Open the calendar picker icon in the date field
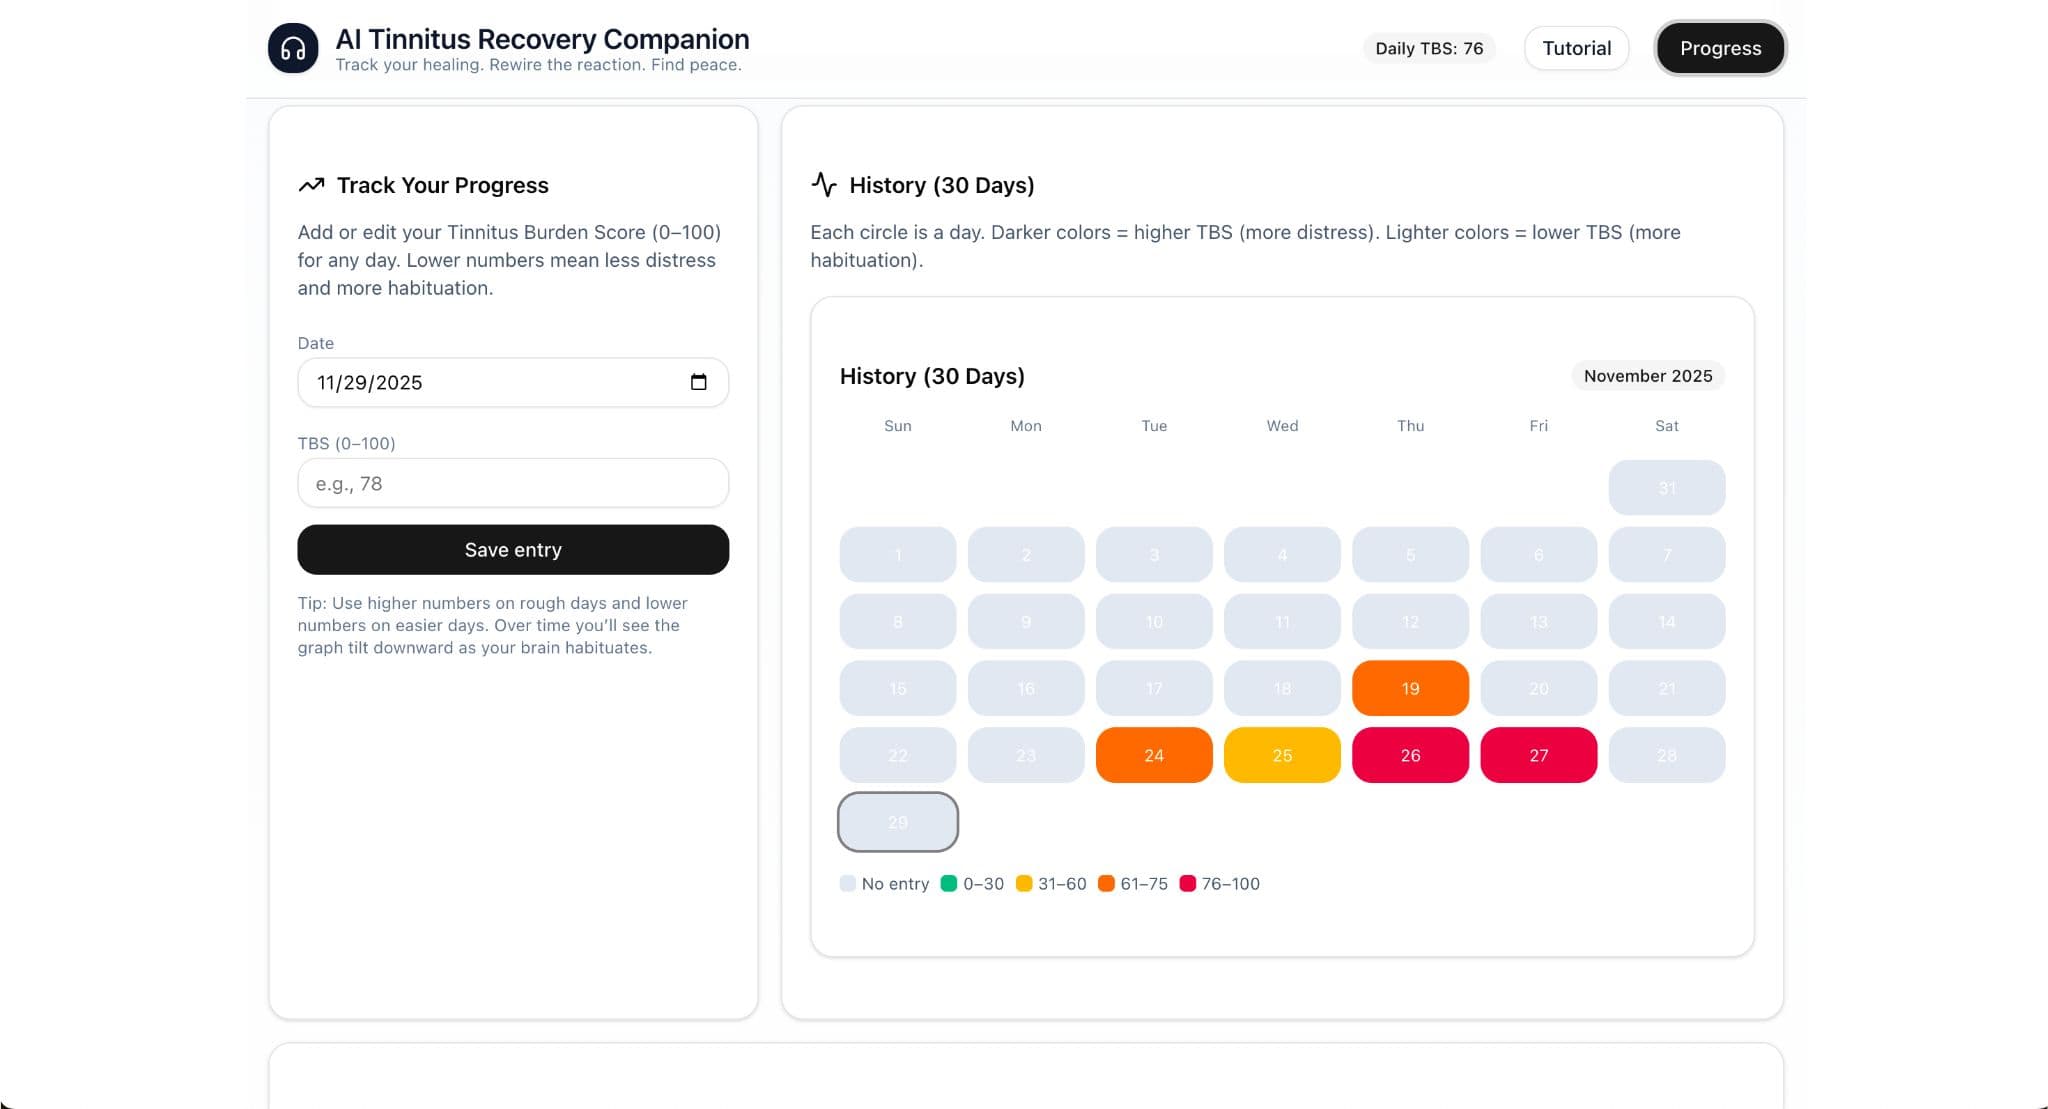This screenshot has height=1109, width=2048. [x=698, y=382]
